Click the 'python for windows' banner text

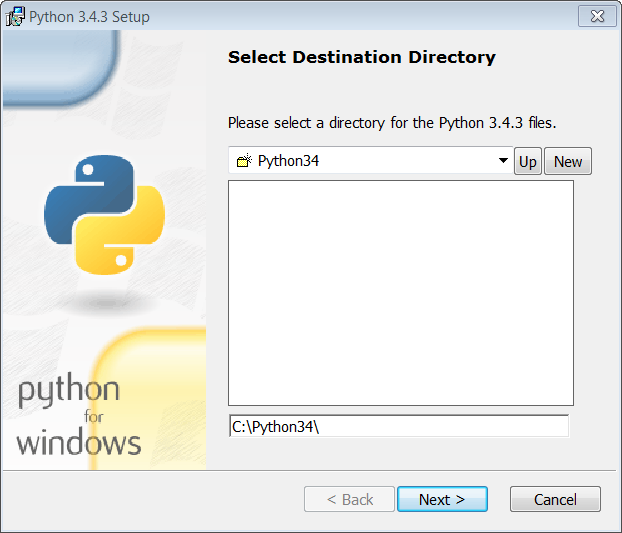click(x=79, y=414)
